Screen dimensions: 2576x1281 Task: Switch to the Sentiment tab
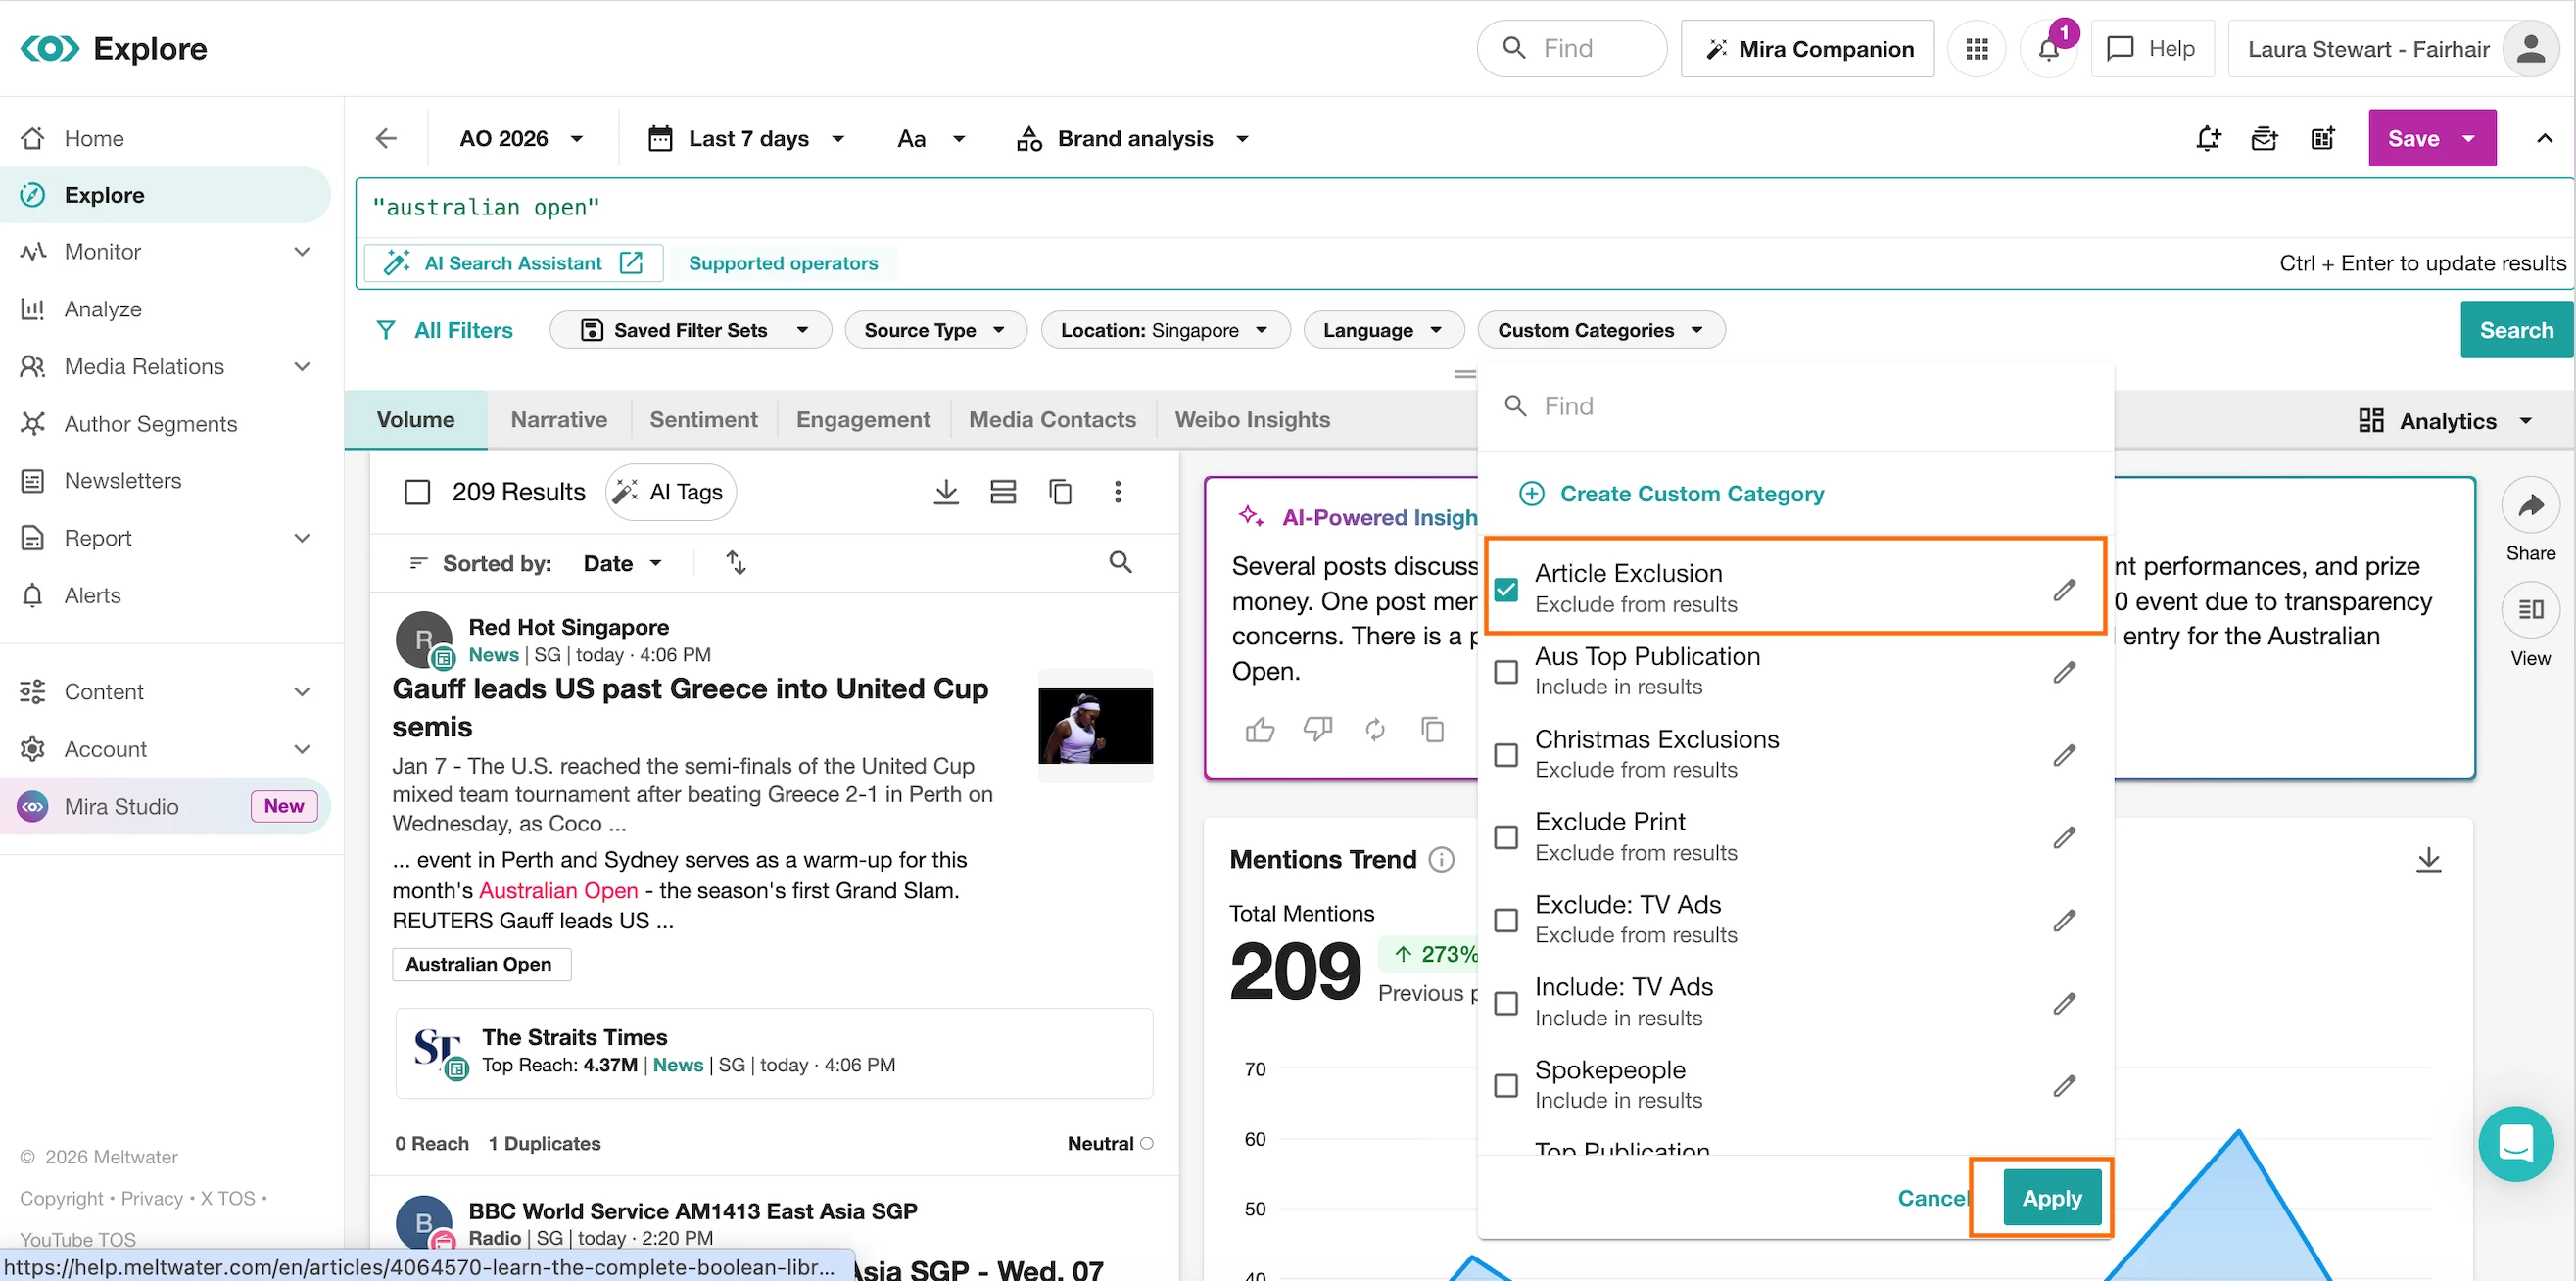tap(703, 420)
